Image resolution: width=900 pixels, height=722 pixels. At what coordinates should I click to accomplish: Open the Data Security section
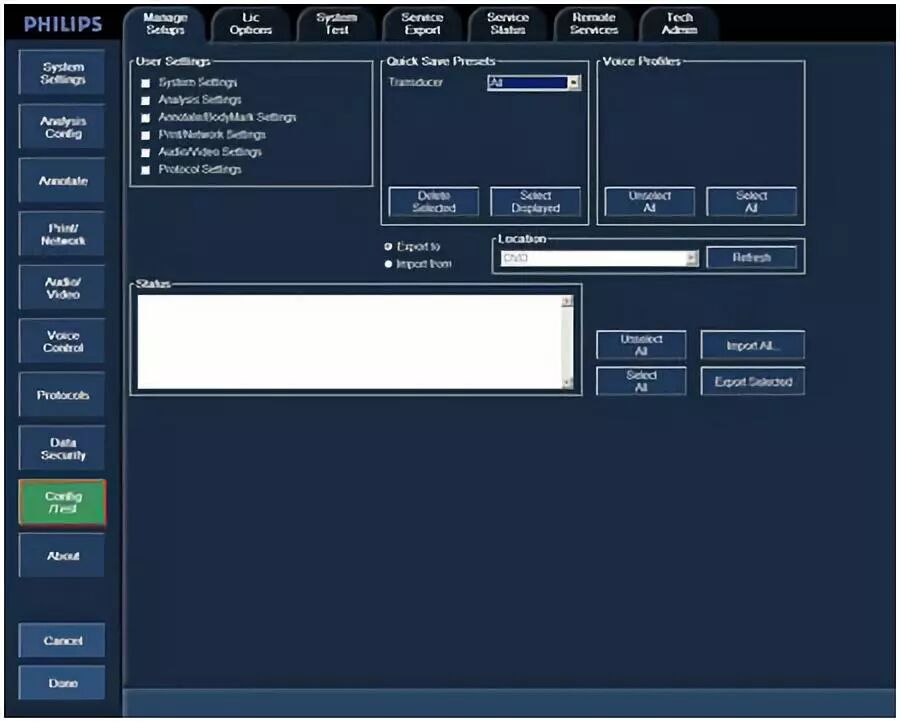click(x=62, y=448)
